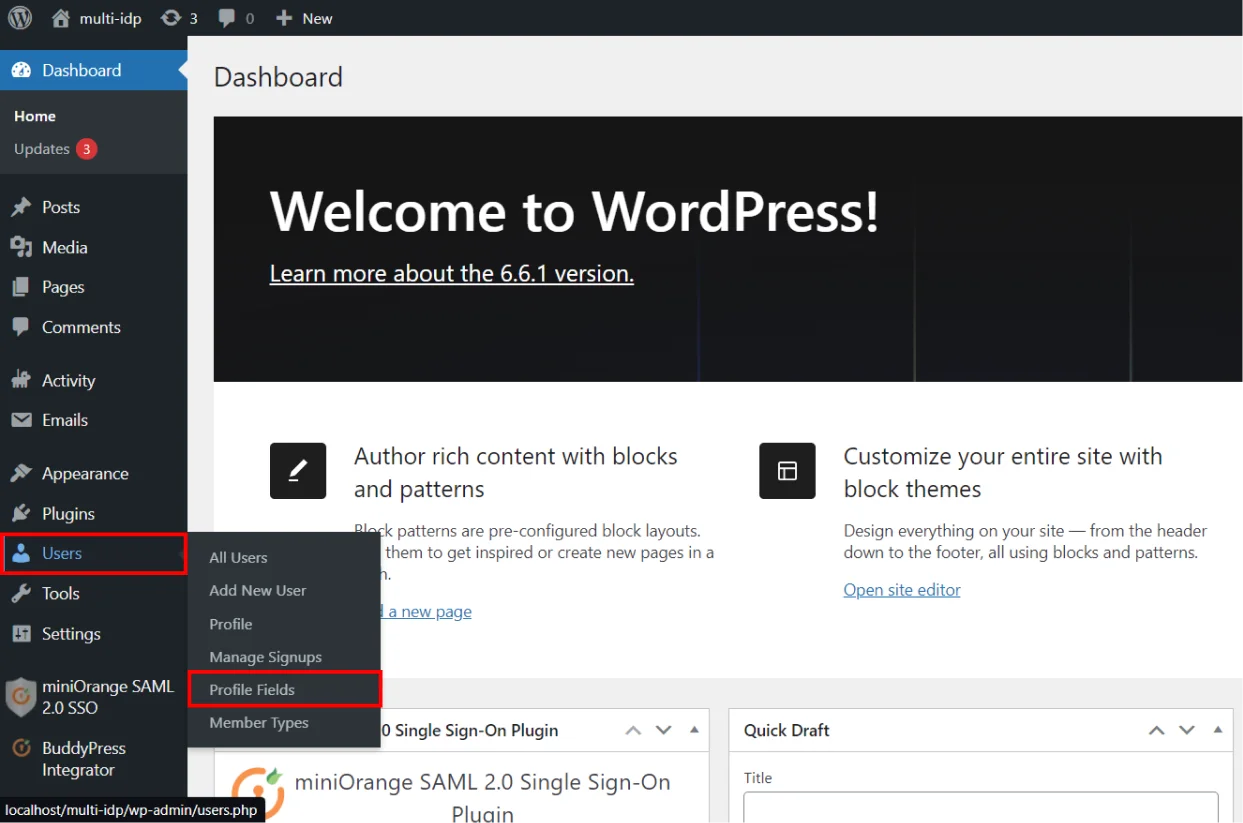The width and height of the screenshot is (1243, 823).
Task: Click the plus icon beside New
Action: pos(284,18)
